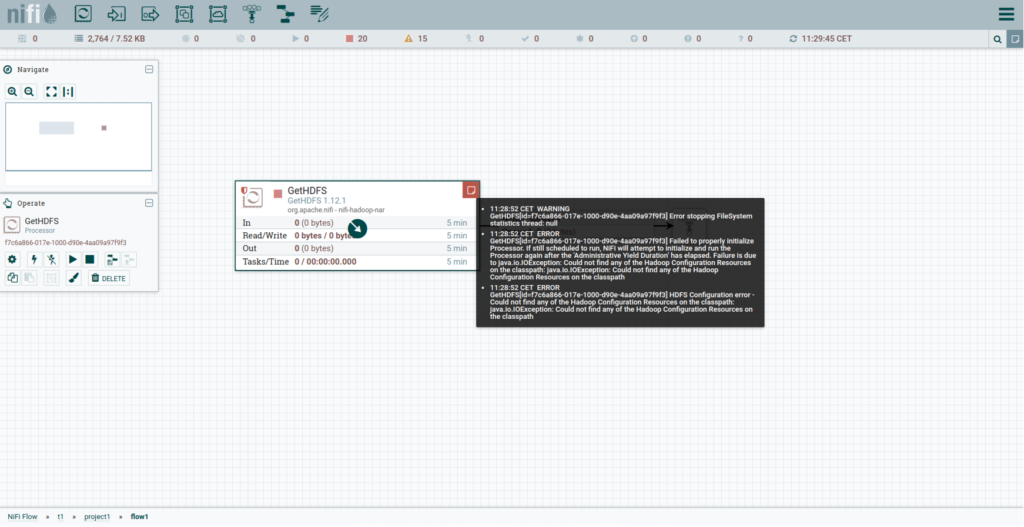Select the Remote Process Group toolbar icon

pos(218,13)
